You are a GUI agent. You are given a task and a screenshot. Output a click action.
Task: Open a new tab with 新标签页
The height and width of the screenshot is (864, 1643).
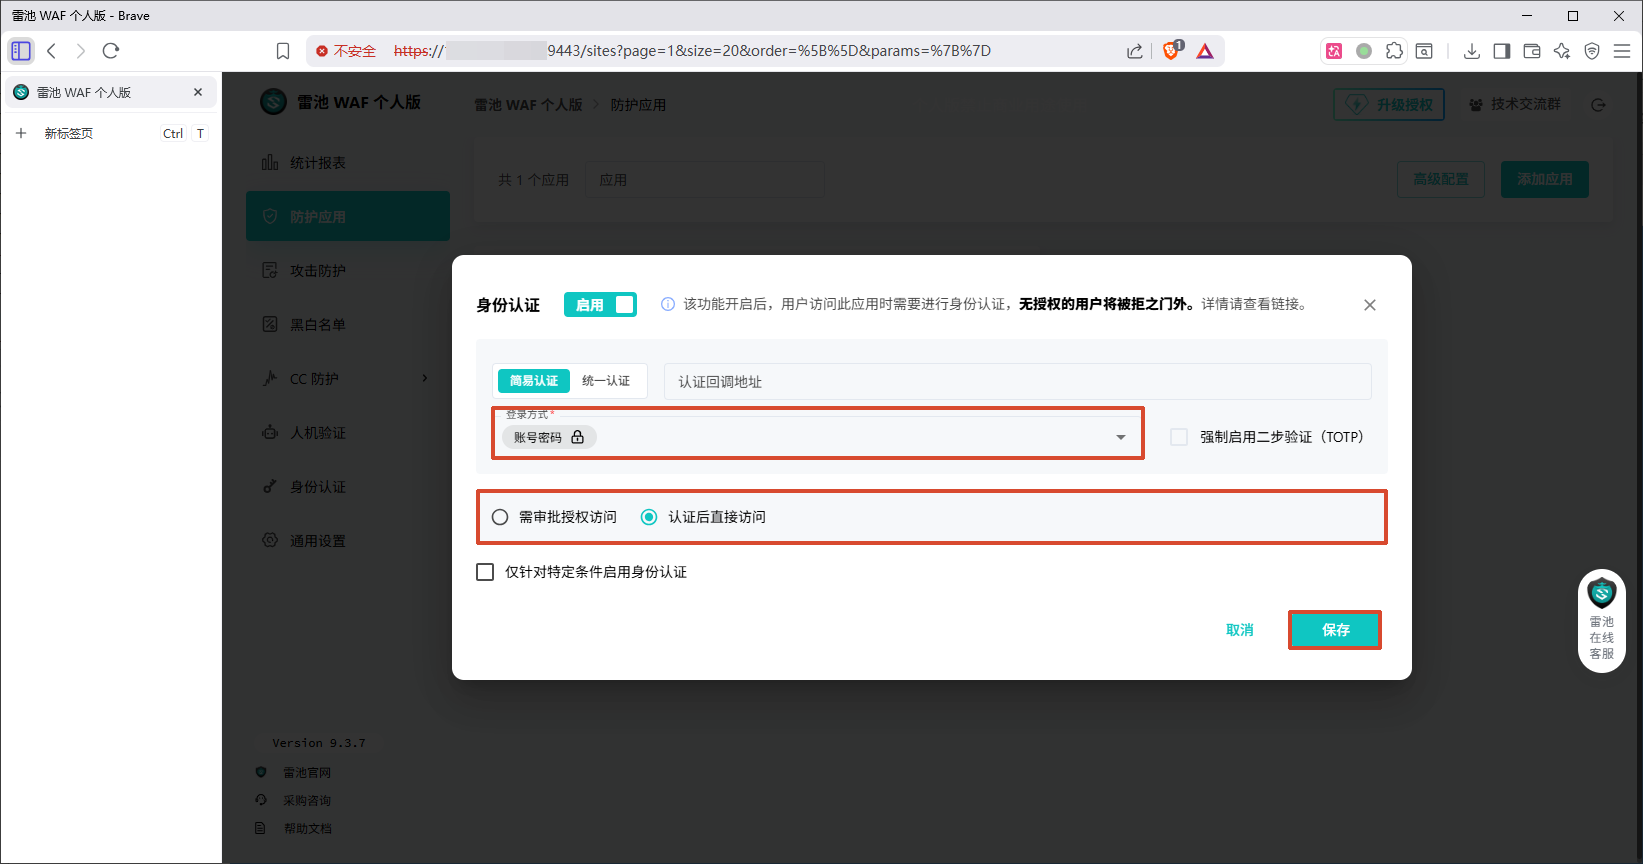68,133
